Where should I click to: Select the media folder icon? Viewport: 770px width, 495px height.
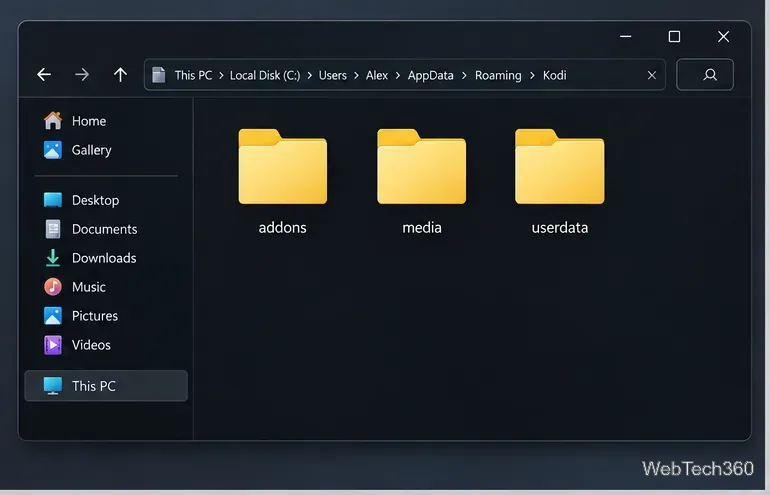point(421,166)
